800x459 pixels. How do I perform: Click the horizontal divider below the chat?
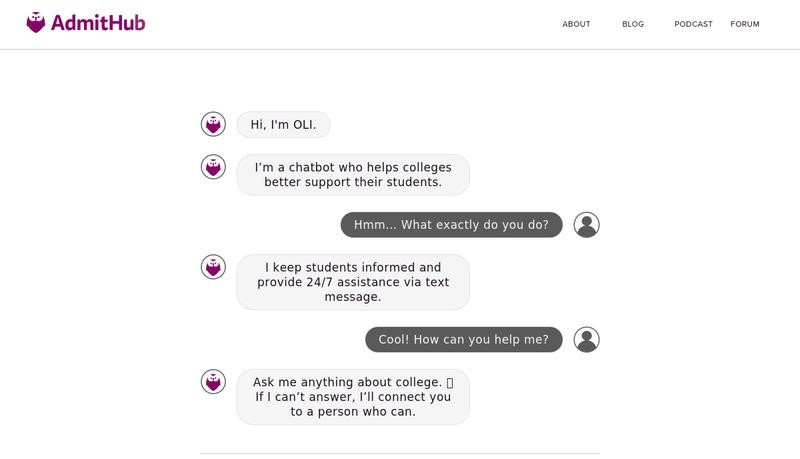400,454
